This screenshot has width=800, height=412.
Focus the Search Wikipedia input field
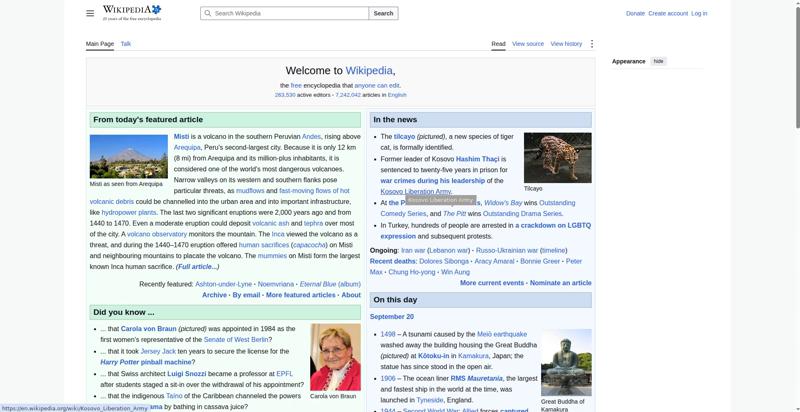pyautogui.click(x=285, y=13)
